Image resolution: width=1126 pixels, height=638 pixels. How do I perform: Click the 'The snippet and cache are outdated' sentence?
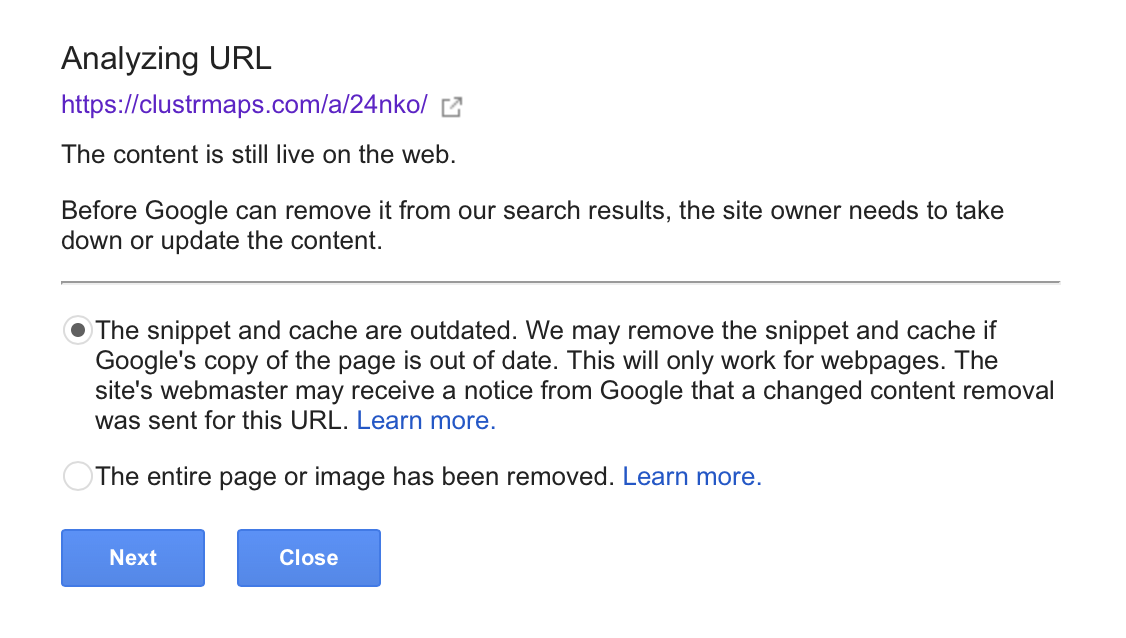[306, 330]
